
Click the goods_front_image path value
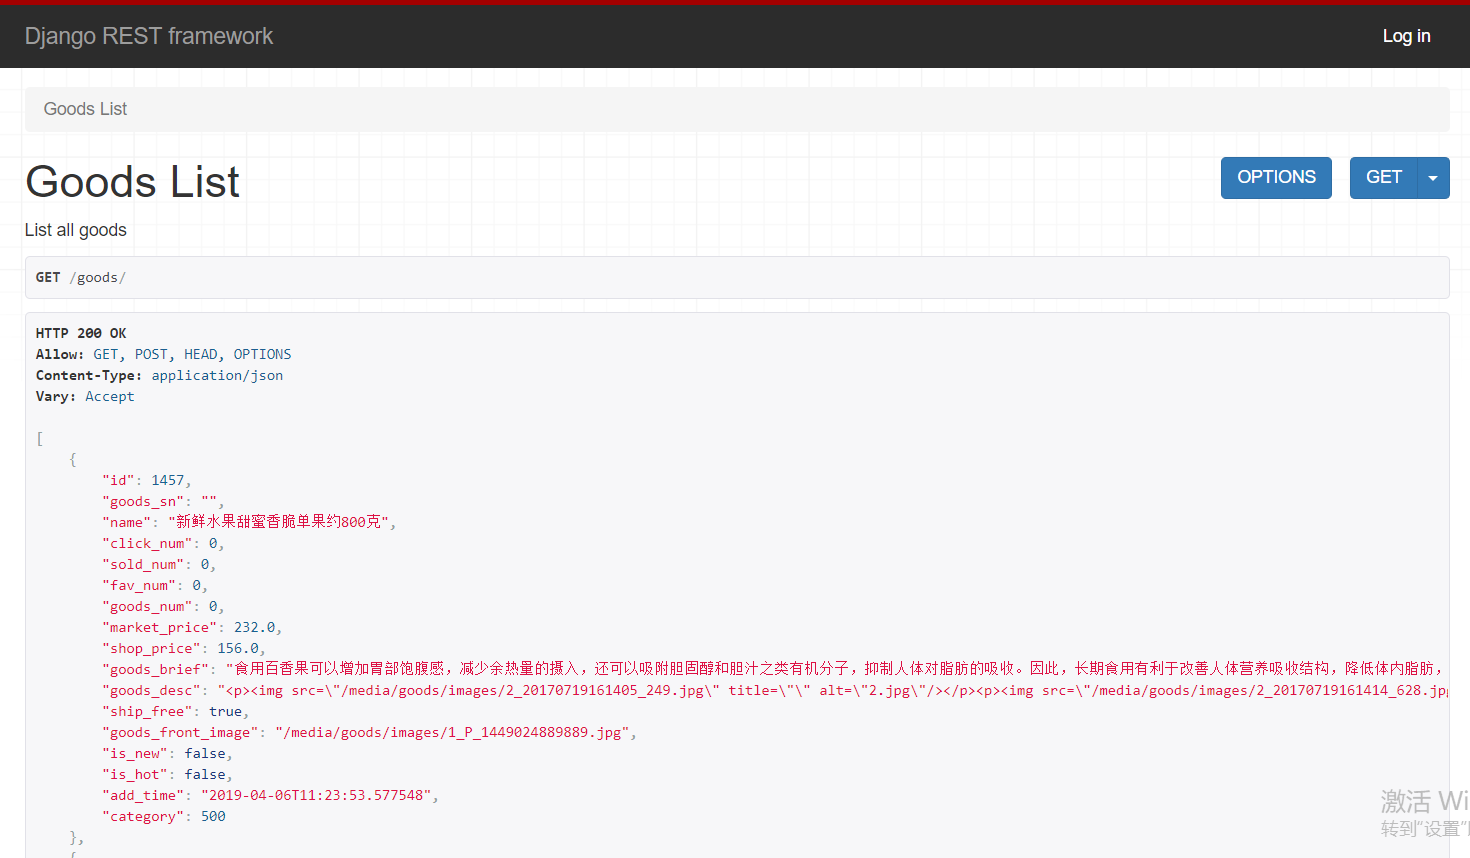point(452,732)
